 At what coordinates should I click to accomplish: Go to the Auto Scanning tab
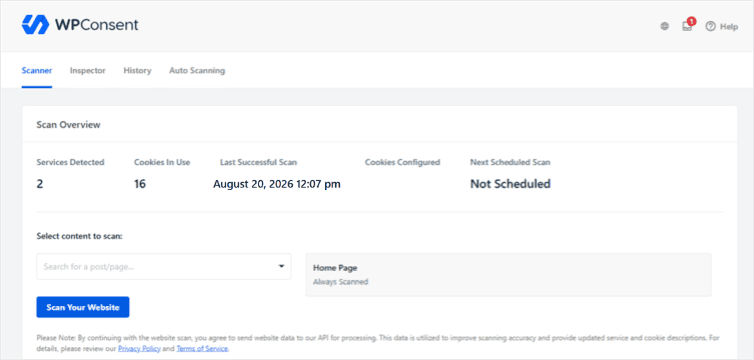(197, 70)
